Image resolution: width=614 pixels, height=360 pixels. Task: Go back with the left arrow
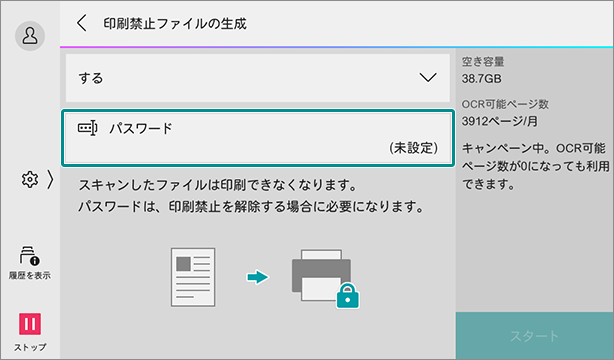pyautogui.click(x=81, y=24)
